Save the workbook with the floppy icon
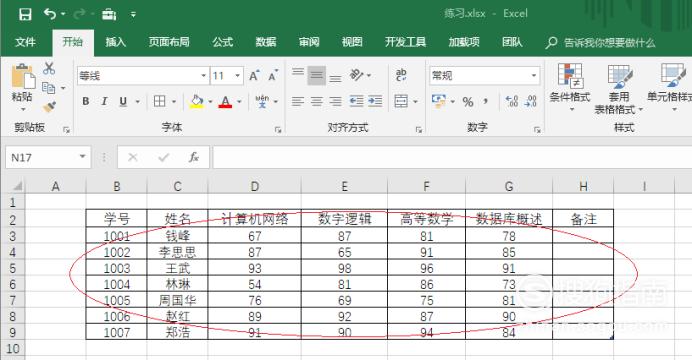The width and height of the screenshot is (692, 360). tap(25, 15)
